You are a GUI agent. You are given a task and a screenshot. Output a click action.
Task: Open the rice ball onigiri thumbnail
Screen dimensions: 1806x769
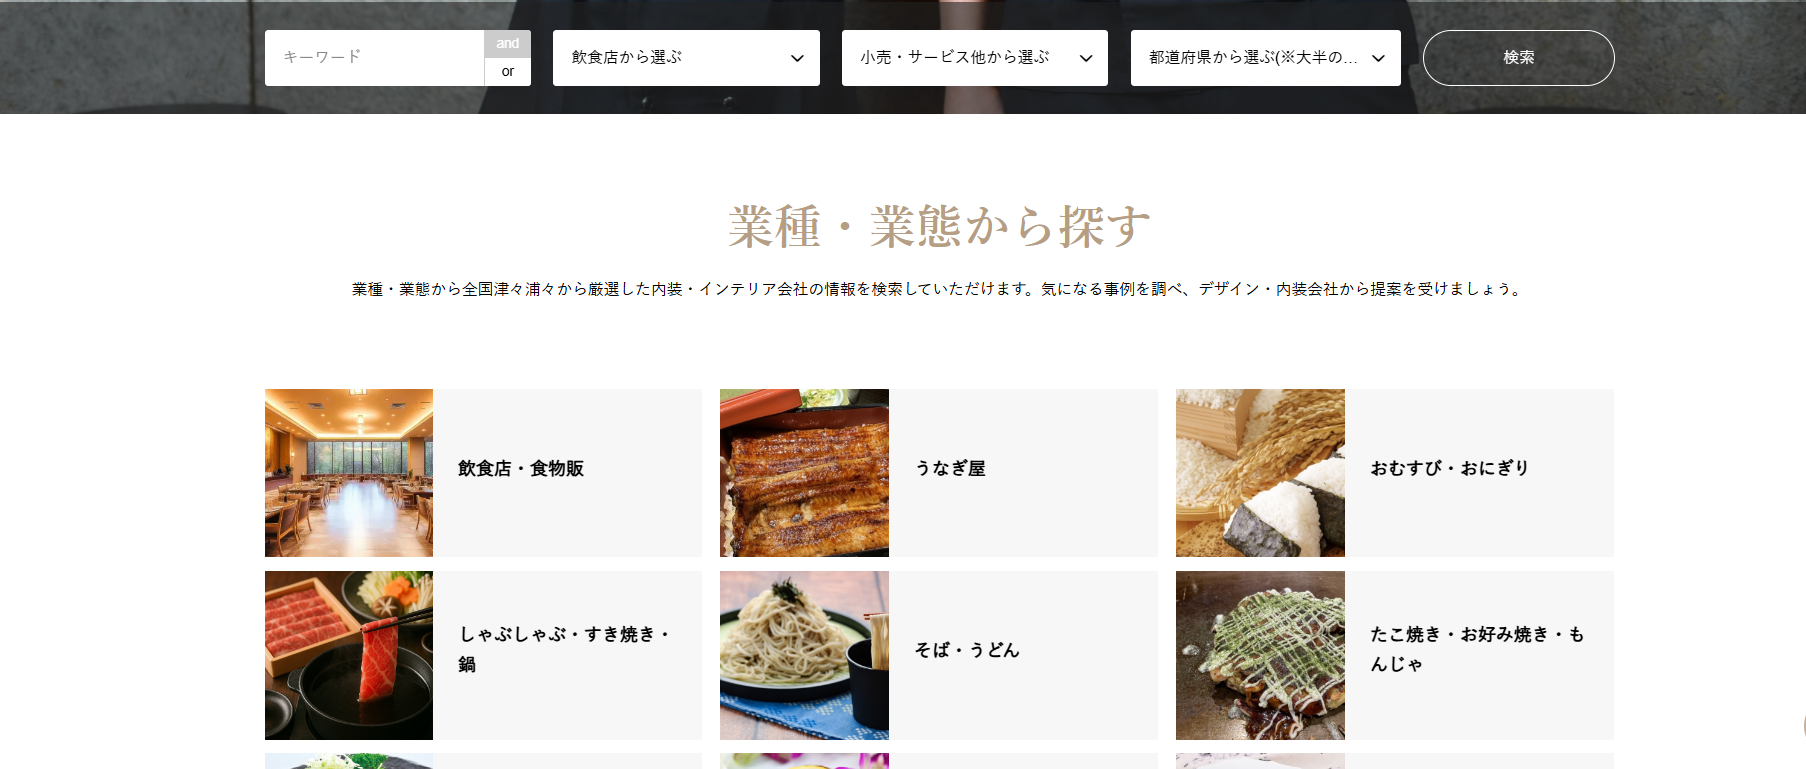[x=1260, y=473]
